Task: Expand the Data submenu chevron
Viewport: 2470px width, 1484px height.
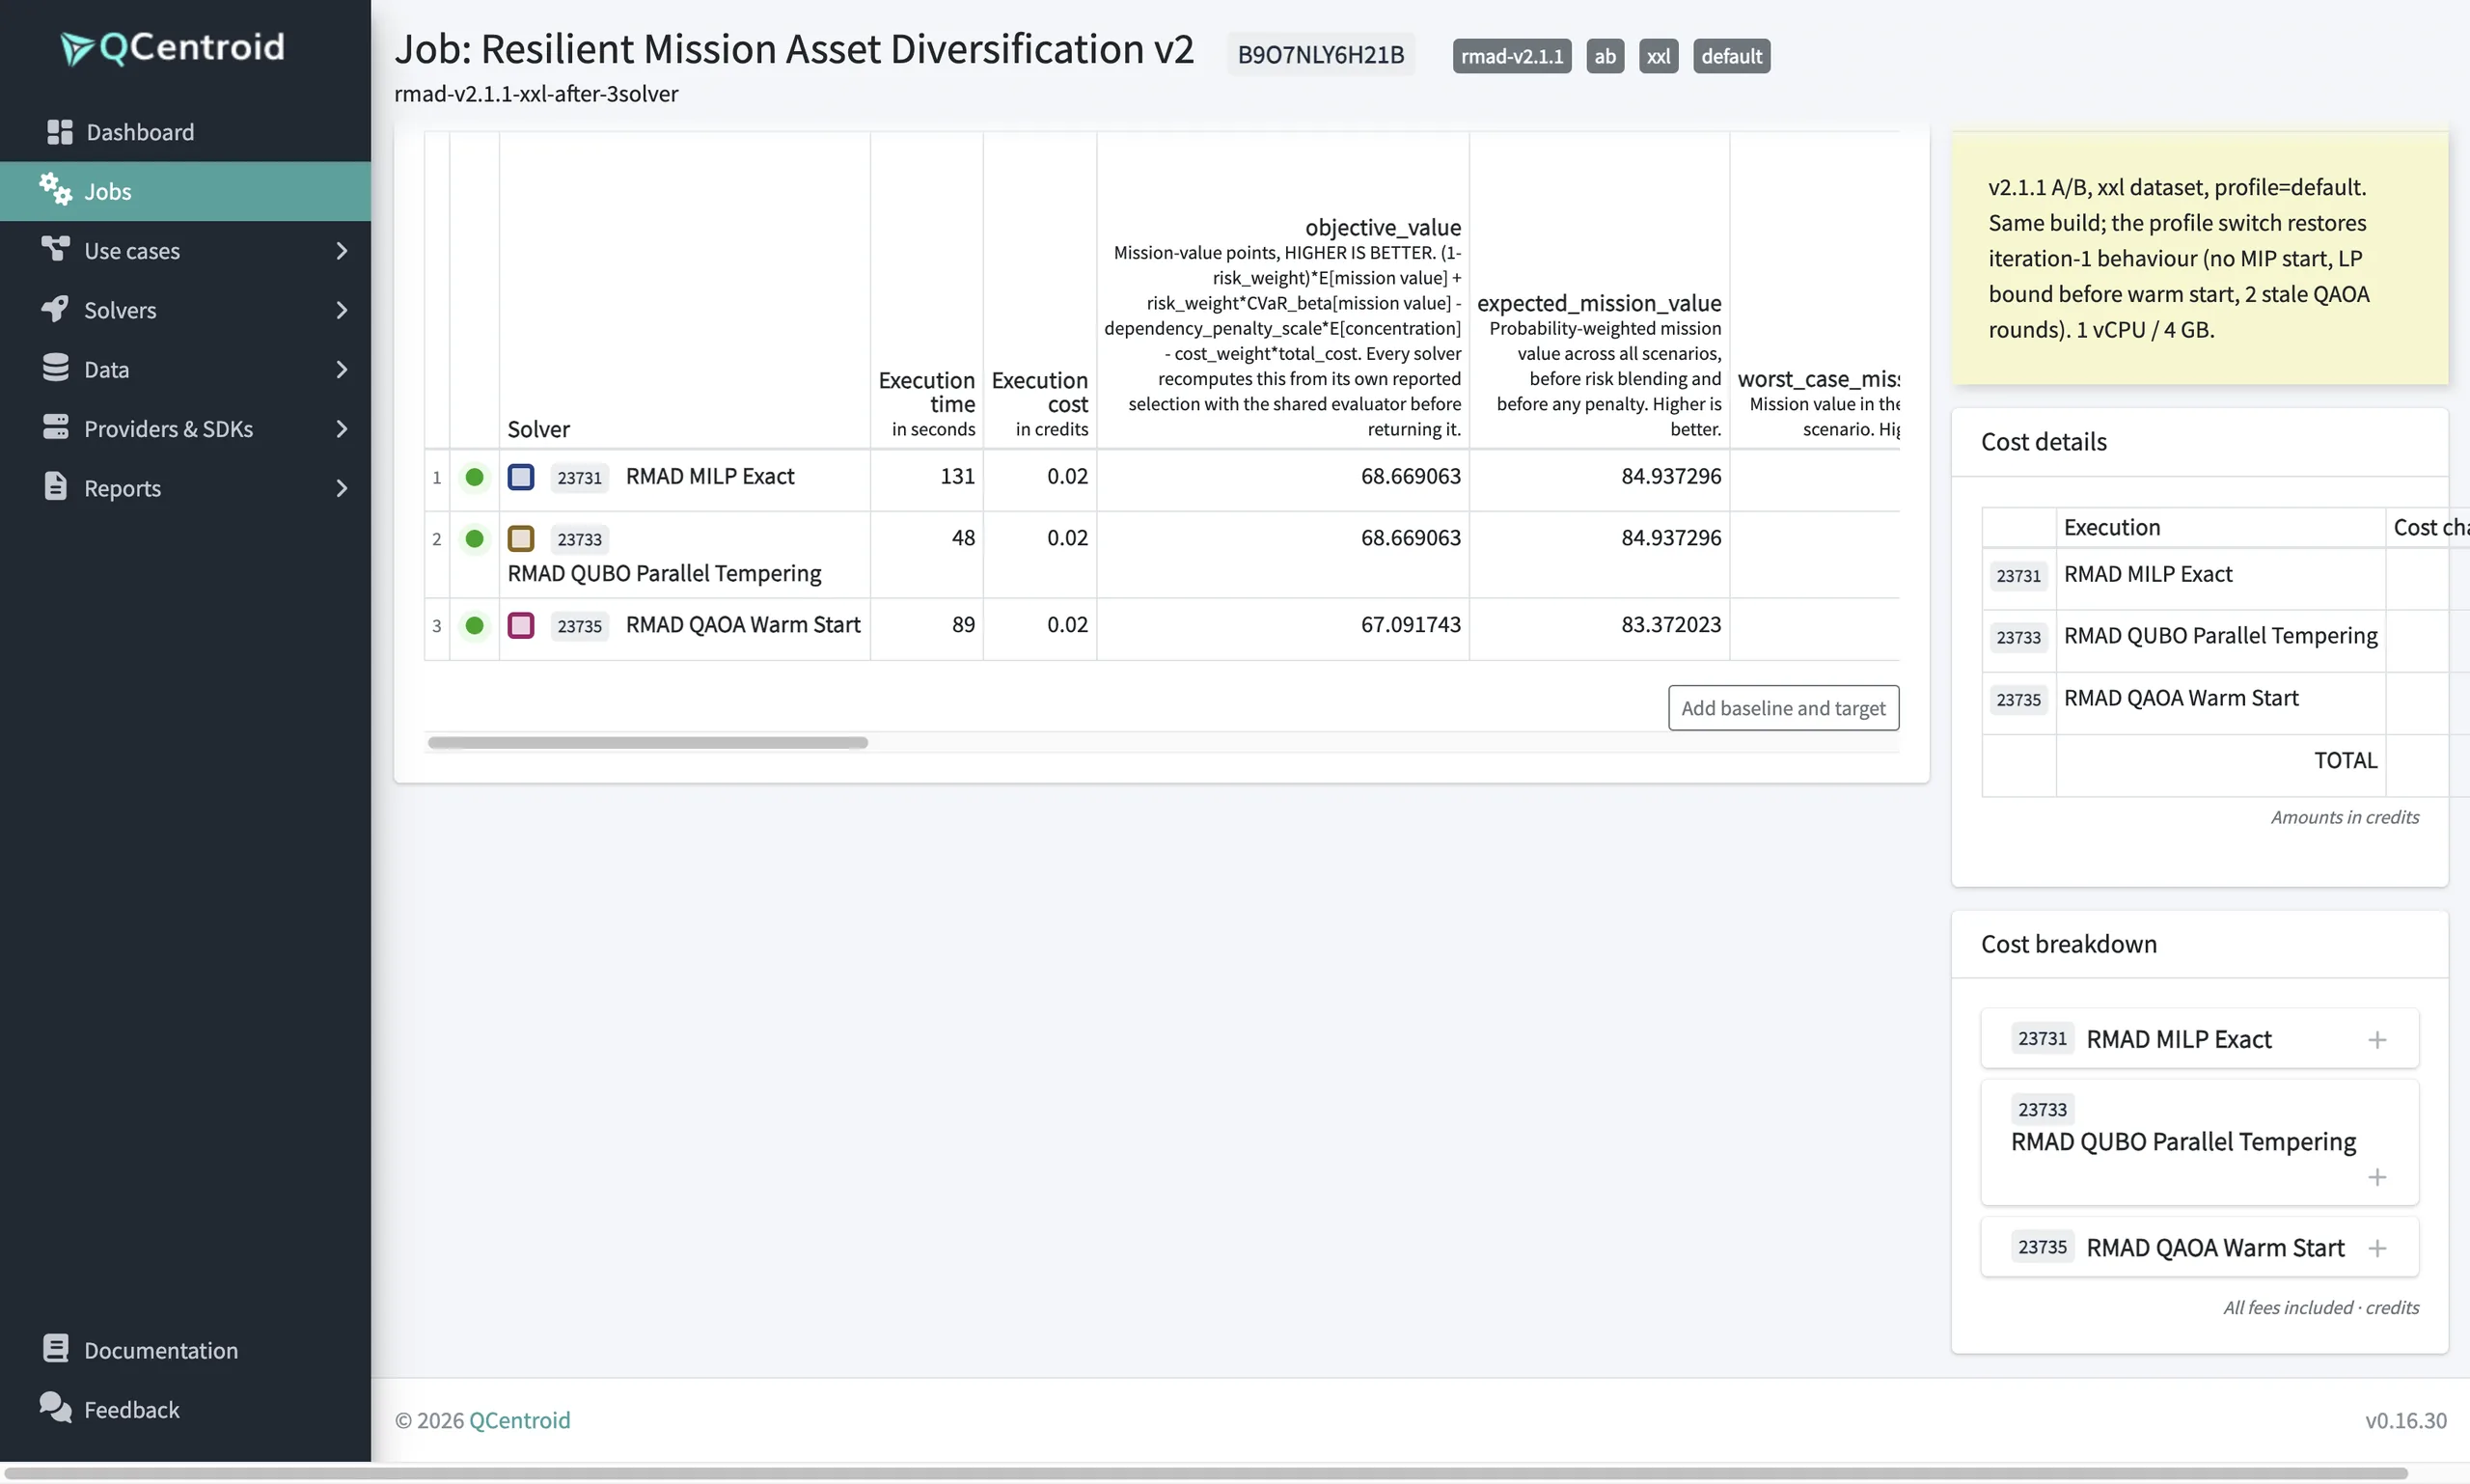Action: point(342,370)
